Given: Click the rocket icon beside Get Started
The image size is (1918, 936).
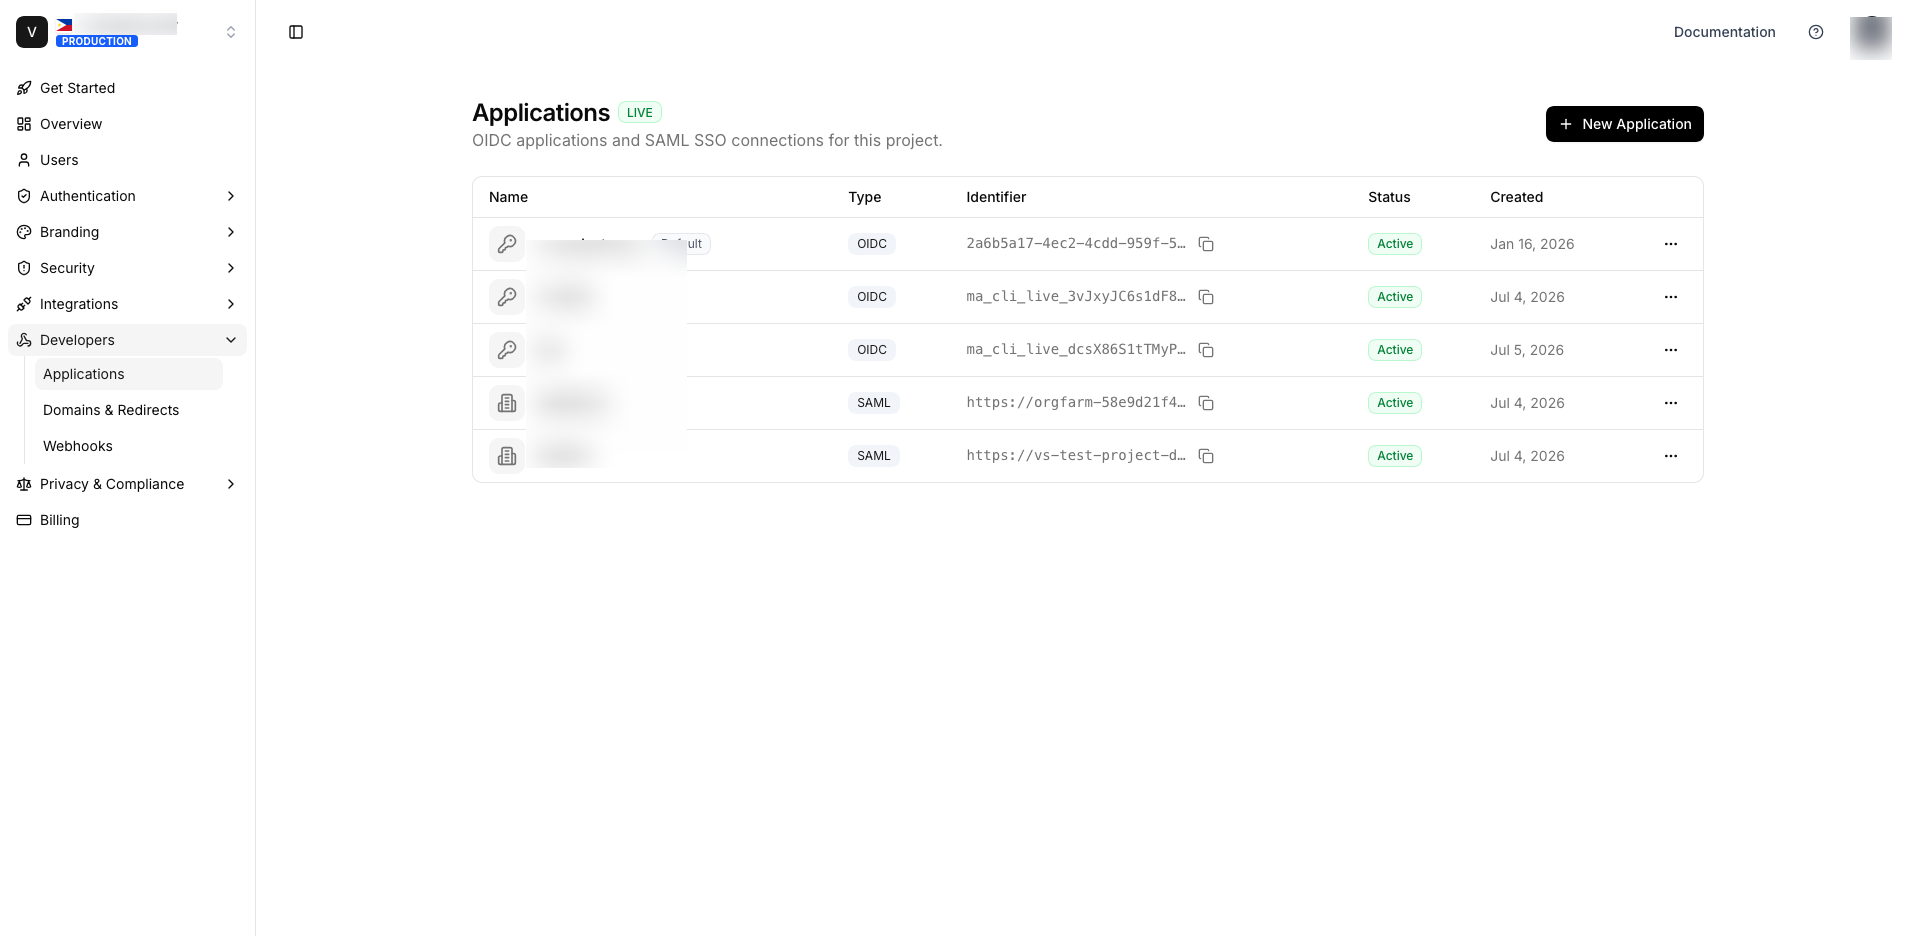Looking at the screenshot, I should point(24,88).
